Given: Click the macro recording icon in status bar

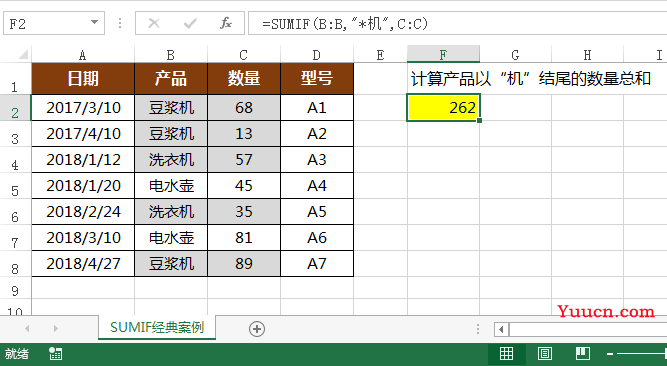Looking at the screenshot, I should 55,354.
